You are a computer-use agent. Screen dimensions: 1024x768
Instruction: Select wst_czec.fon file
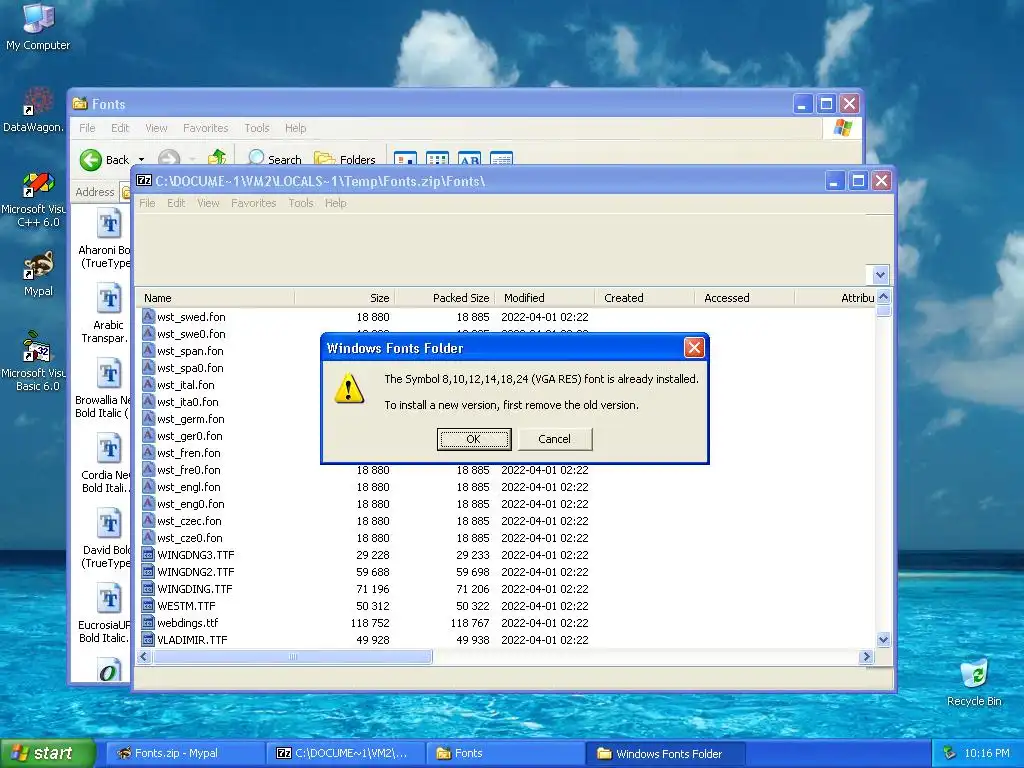click(182, 520)
